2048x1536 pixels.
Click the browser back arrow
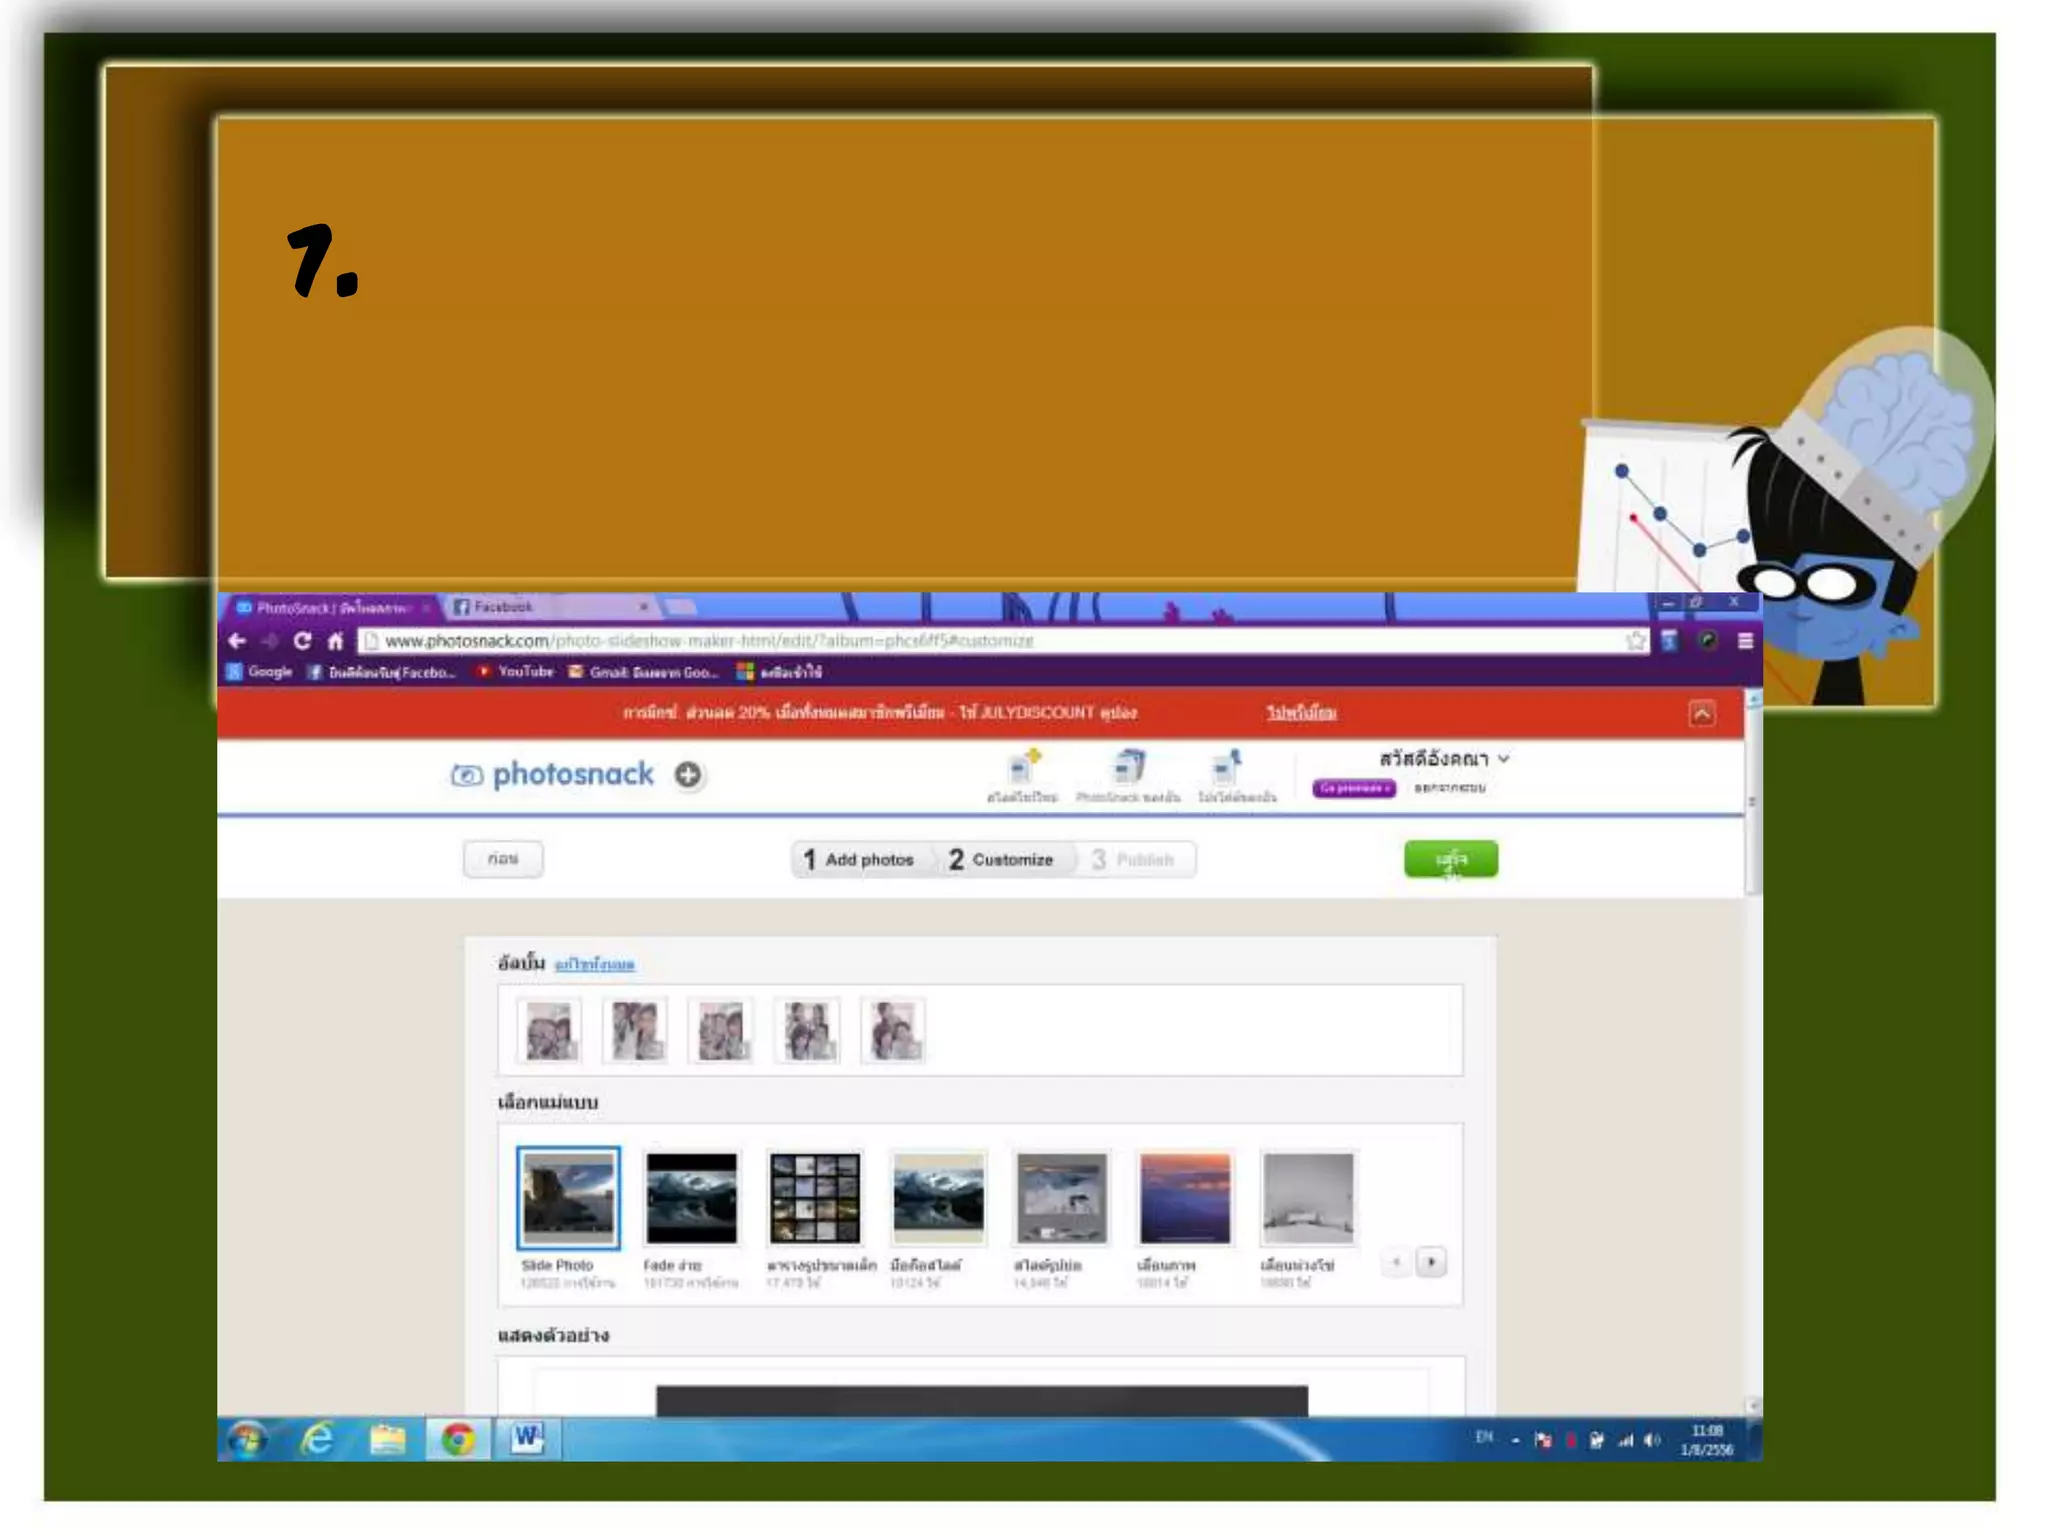click(x=237, y=641)
